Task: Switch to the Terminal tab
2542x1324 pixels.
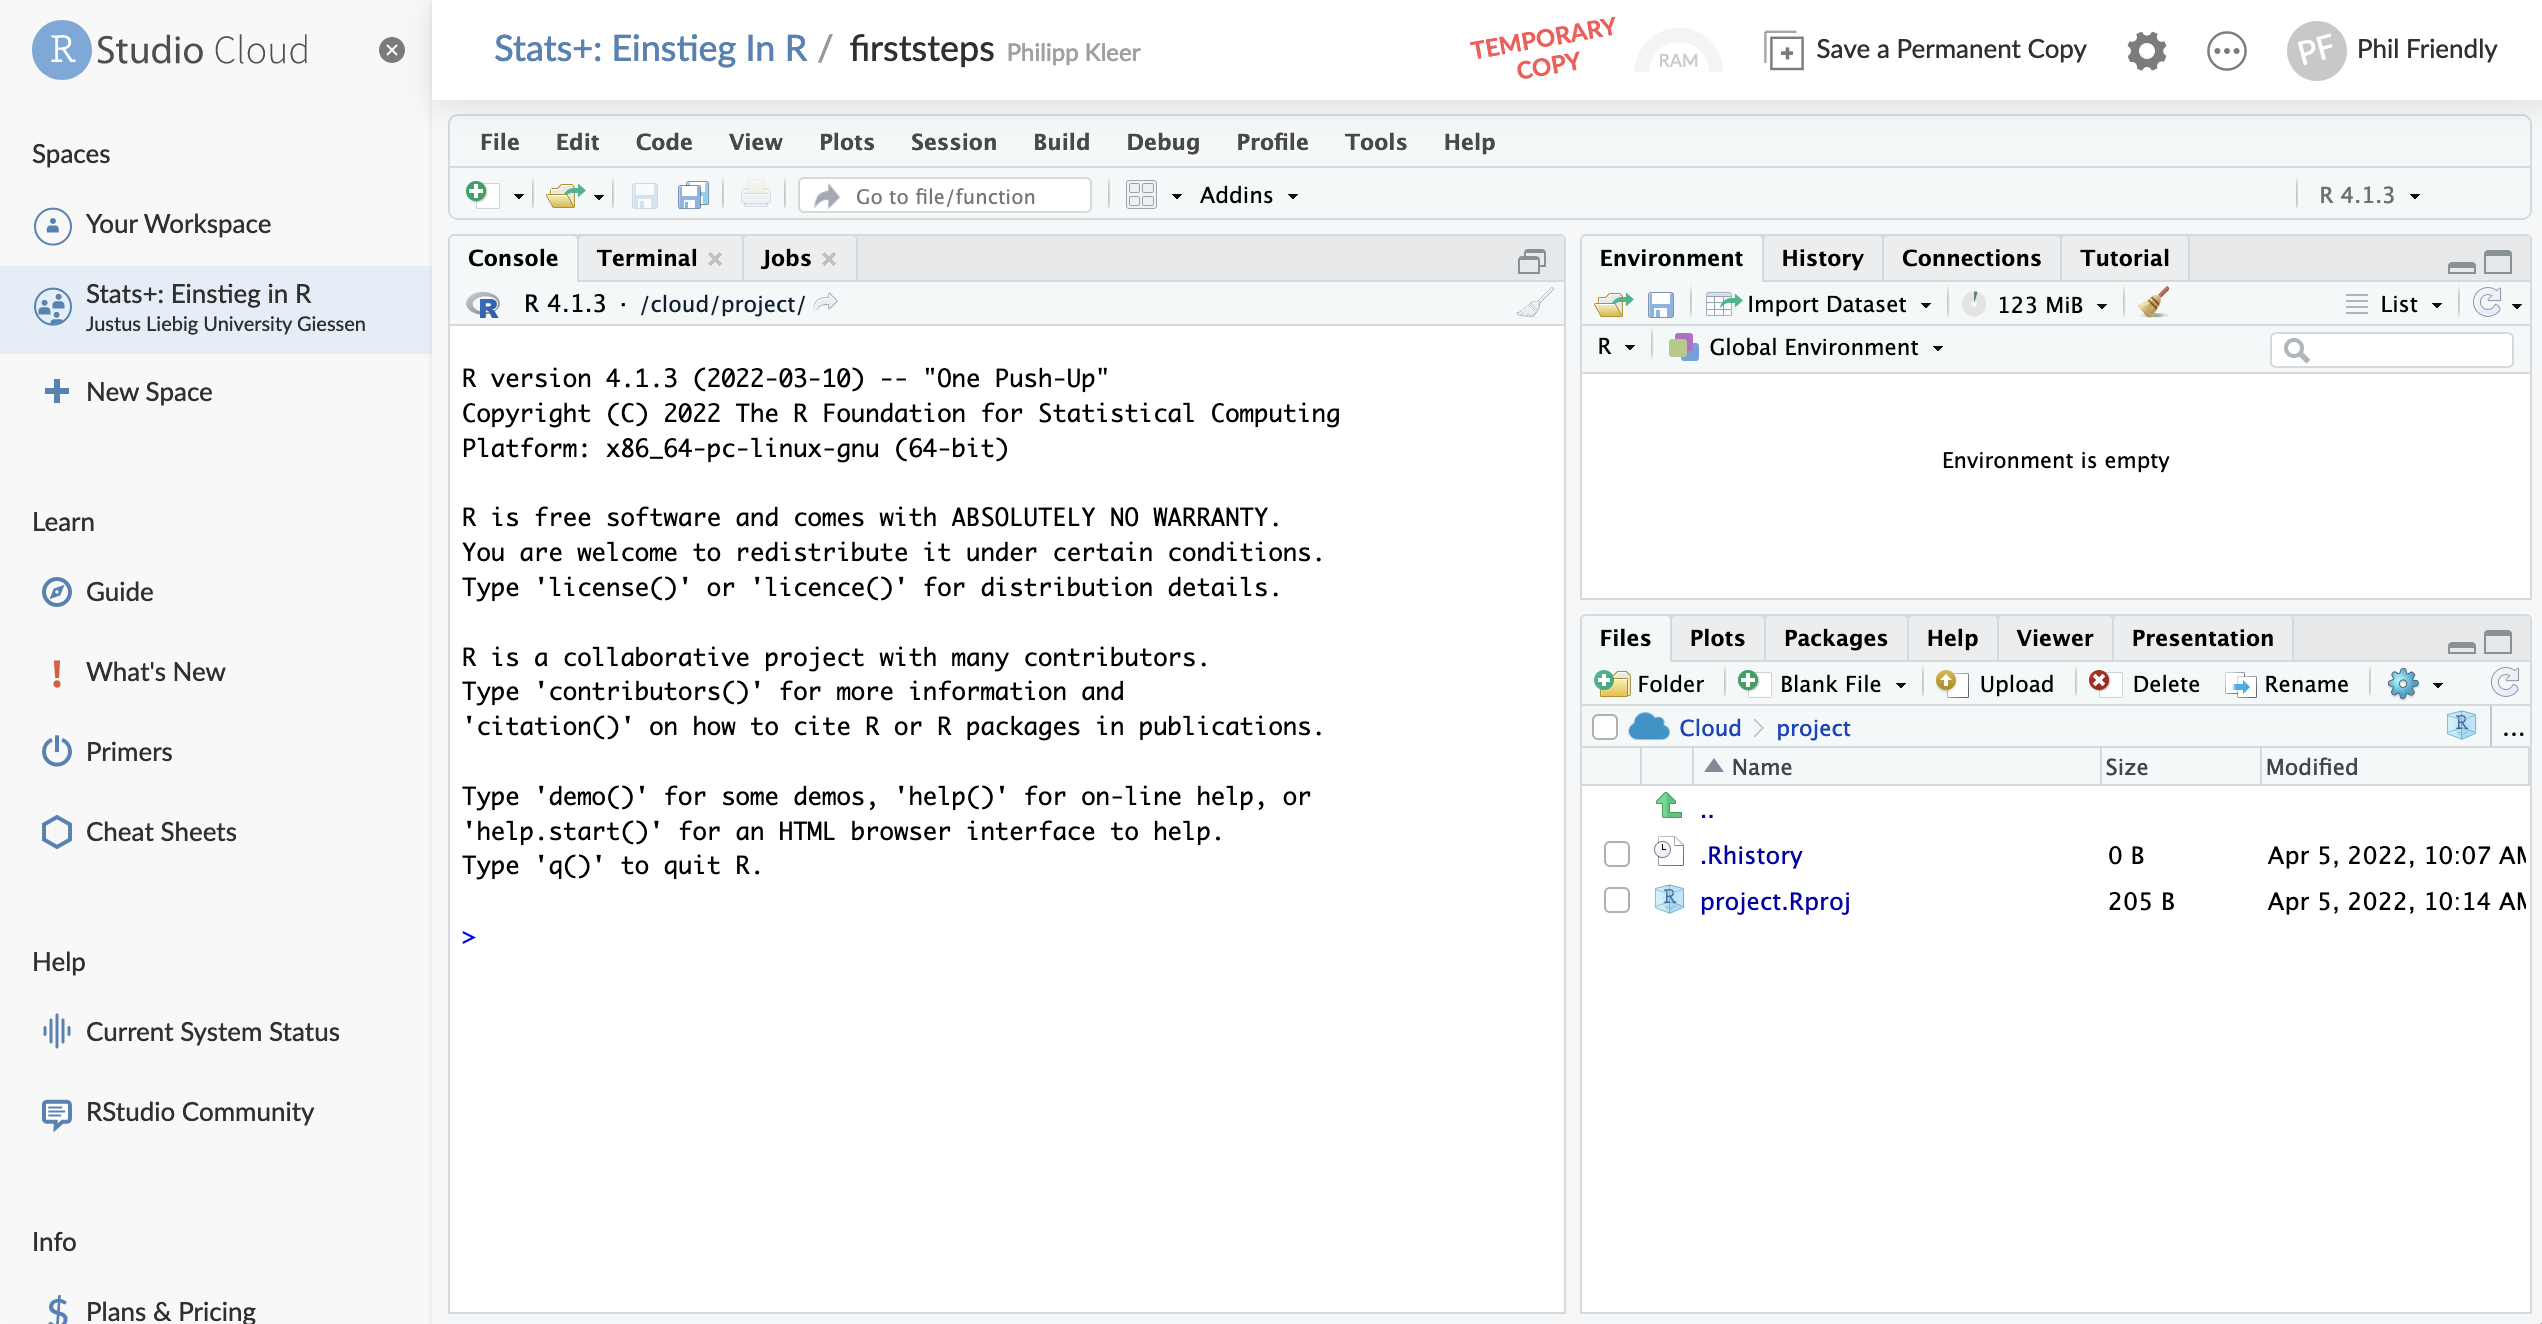Action: 647,258
